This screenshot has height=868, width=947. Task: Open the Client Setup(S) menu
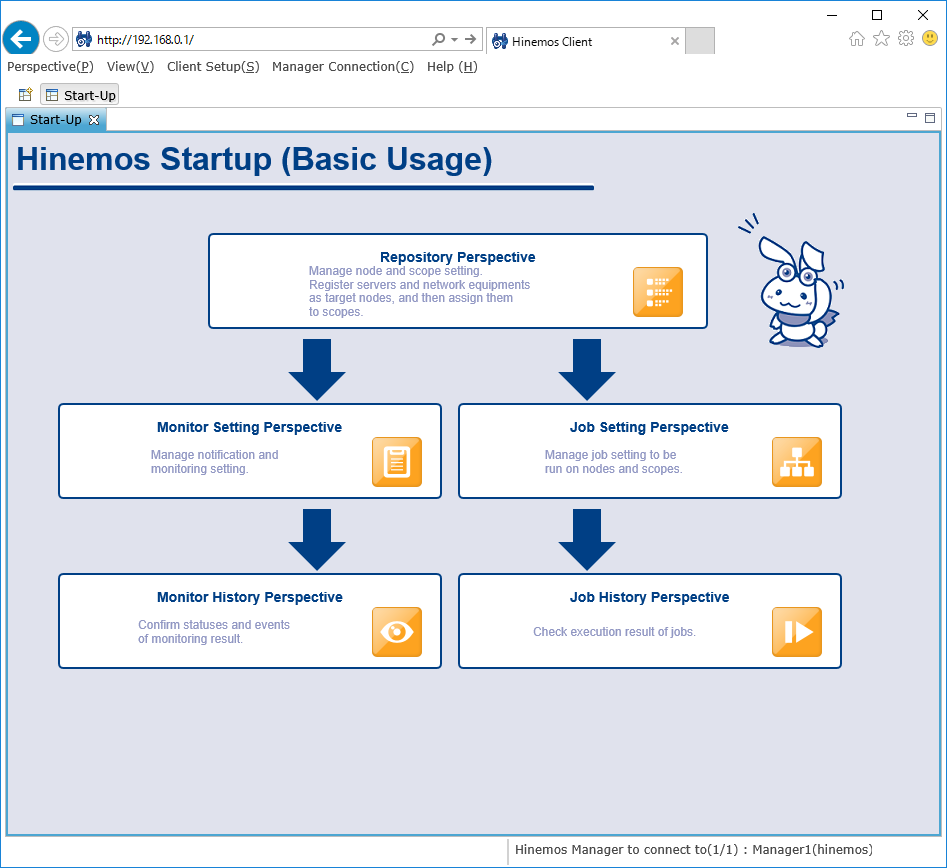213,66
